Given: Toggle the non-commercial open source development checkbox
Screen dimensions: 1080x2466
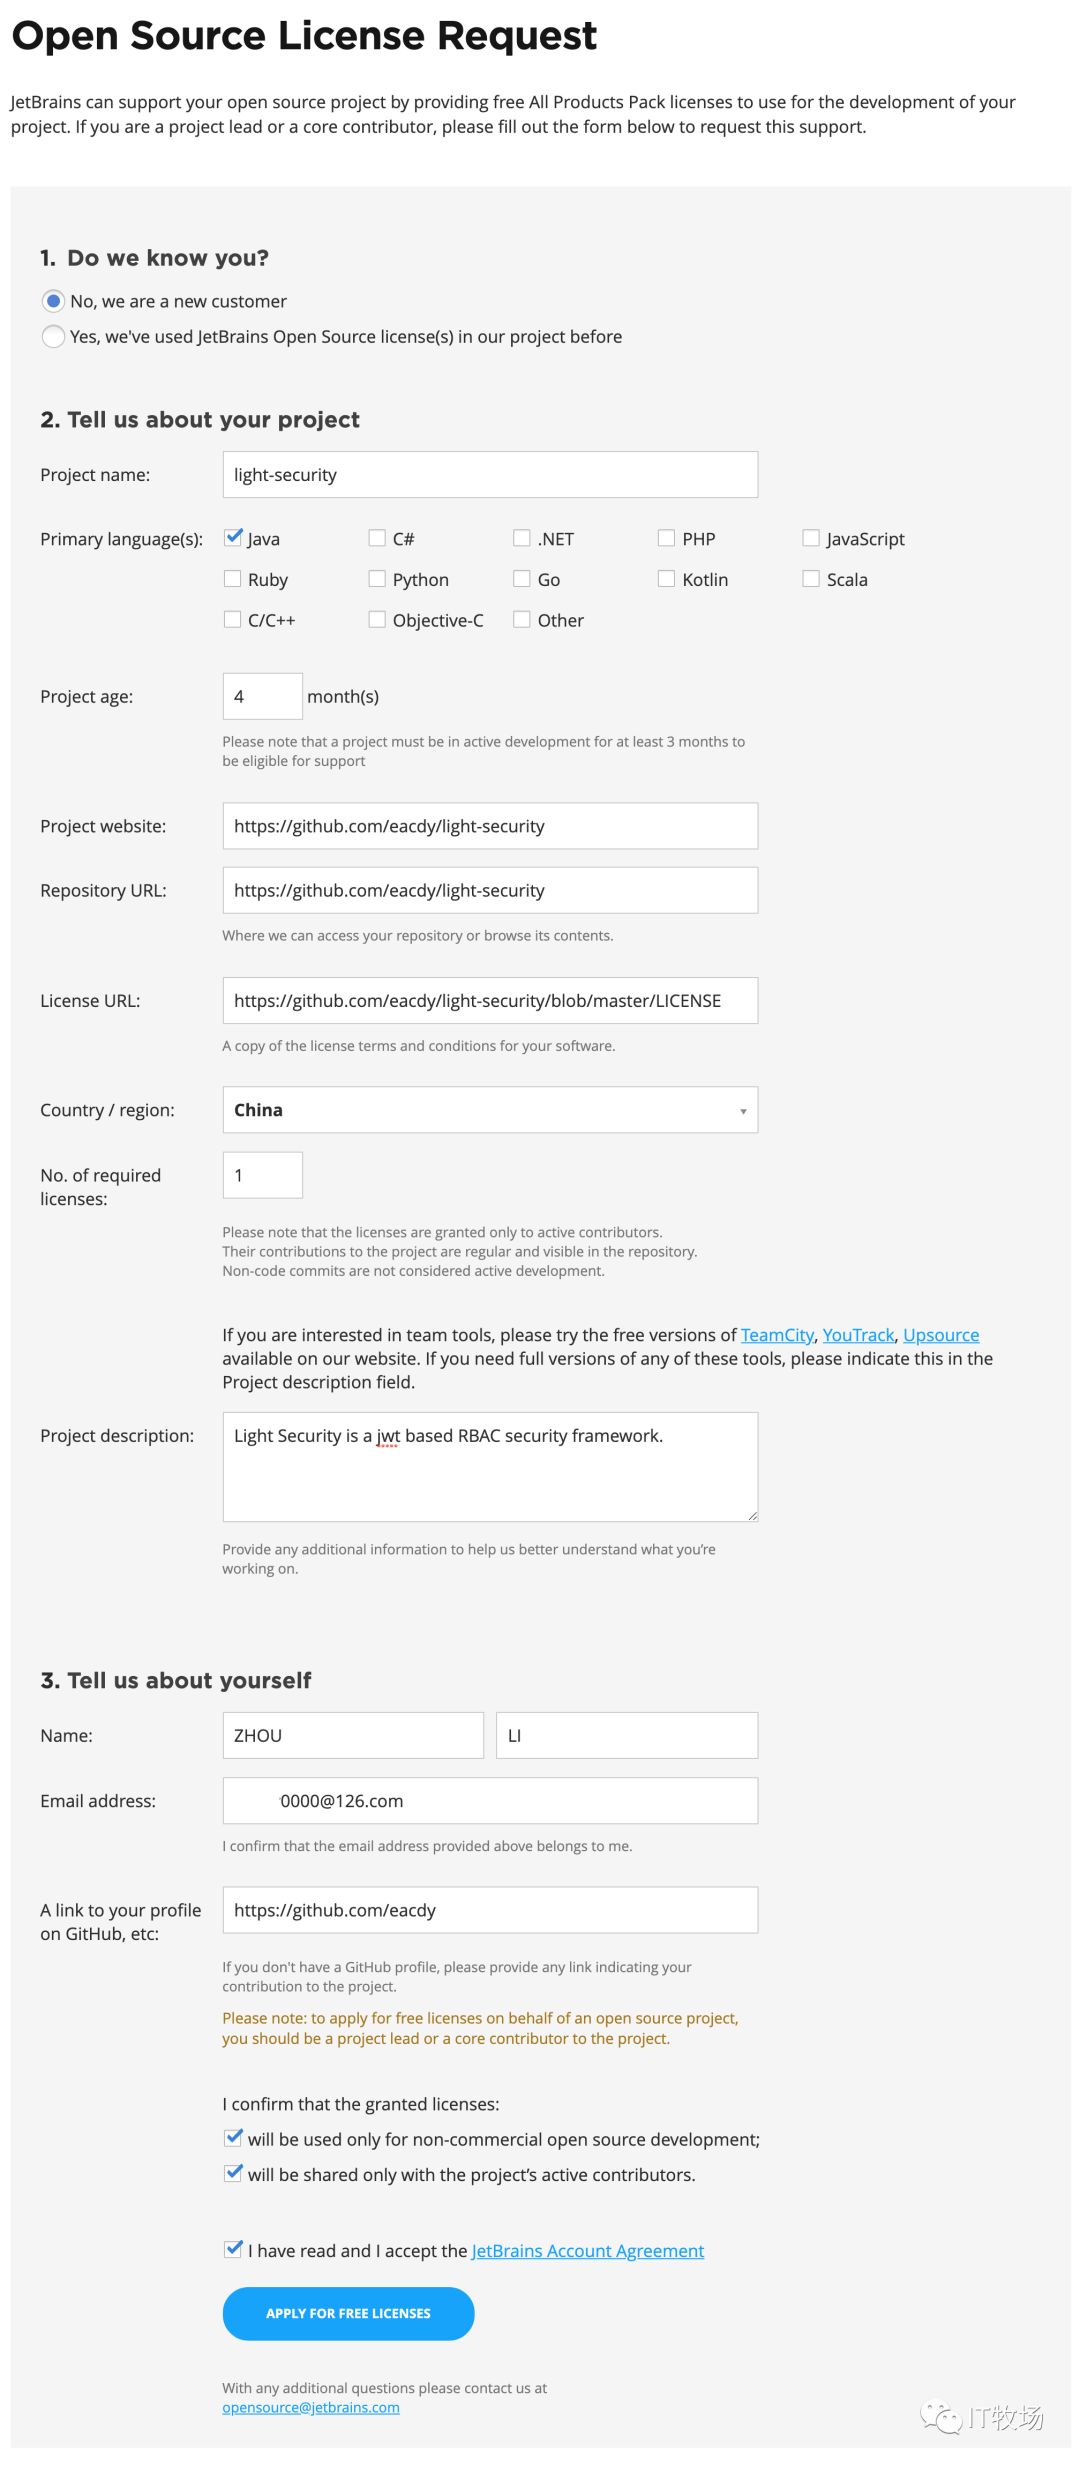Looking at the screenshot, I should pyautogui.click(x=233, y=2139).
